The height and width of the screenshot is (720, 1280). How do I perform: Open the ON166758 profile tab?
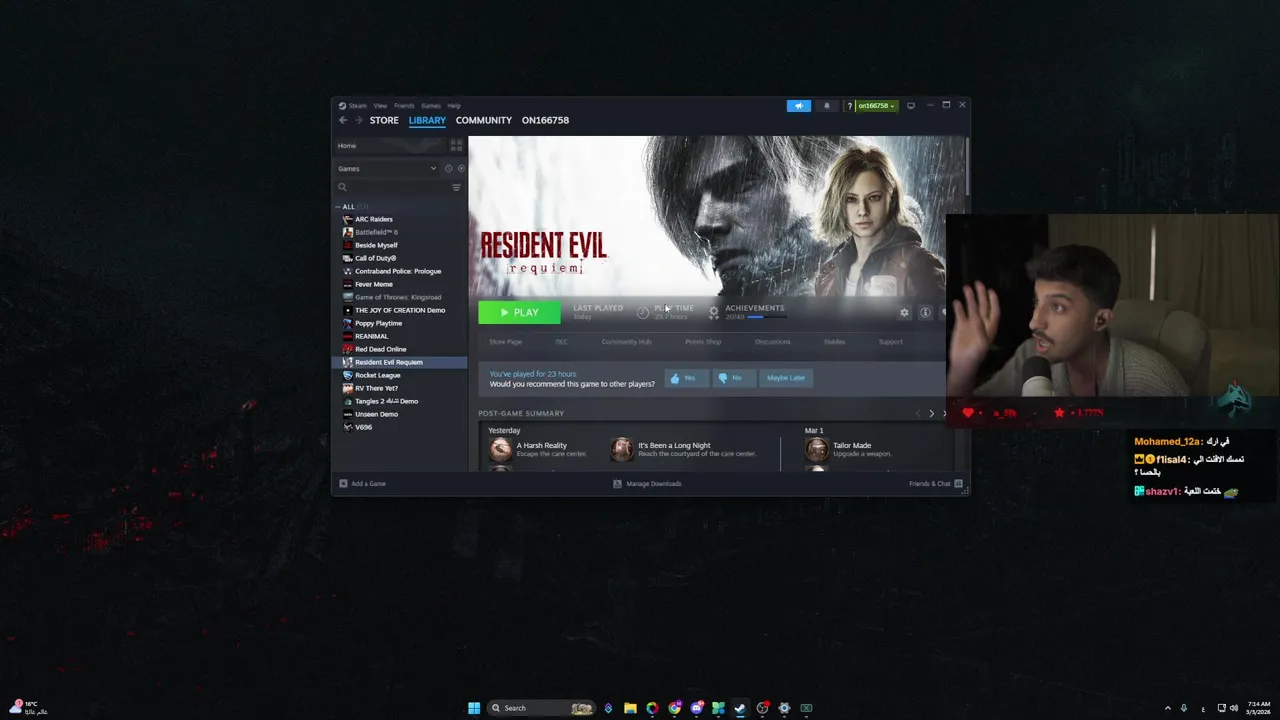point(545,120)
